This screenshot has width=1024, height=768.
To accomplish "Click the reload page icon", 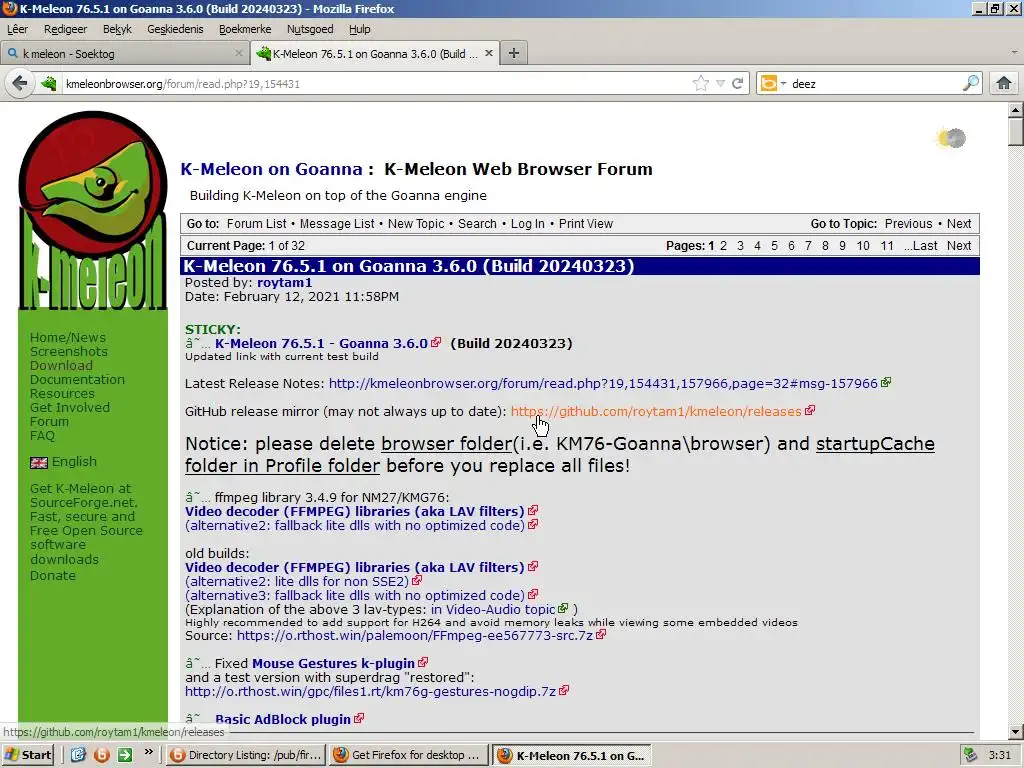I will point(738,84).
